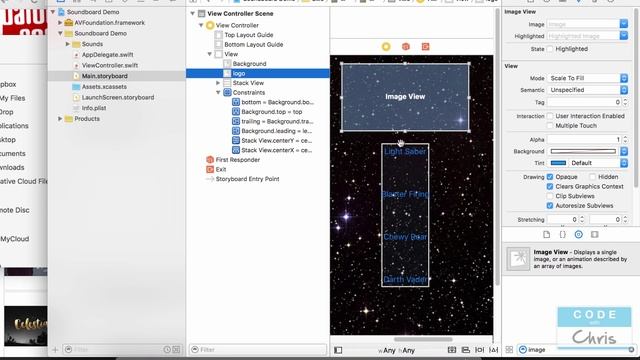The width and height of the screenshot is (640, 360).
Task: Uncheck Autoresize Subviews
Action: (x=550, y=206)
